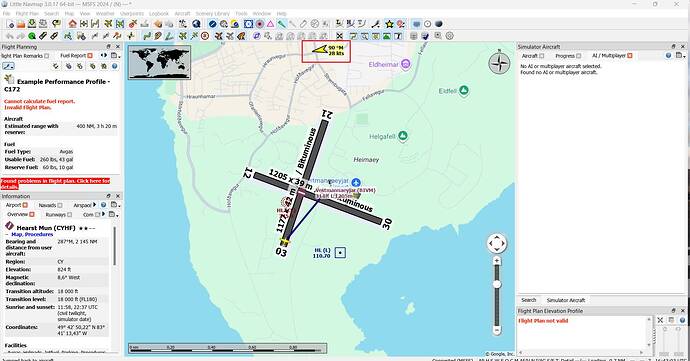Screen dimensions: 690x361
Task: Toggle the highlighted blue square map toolbar button
Action: coord(249,24)
